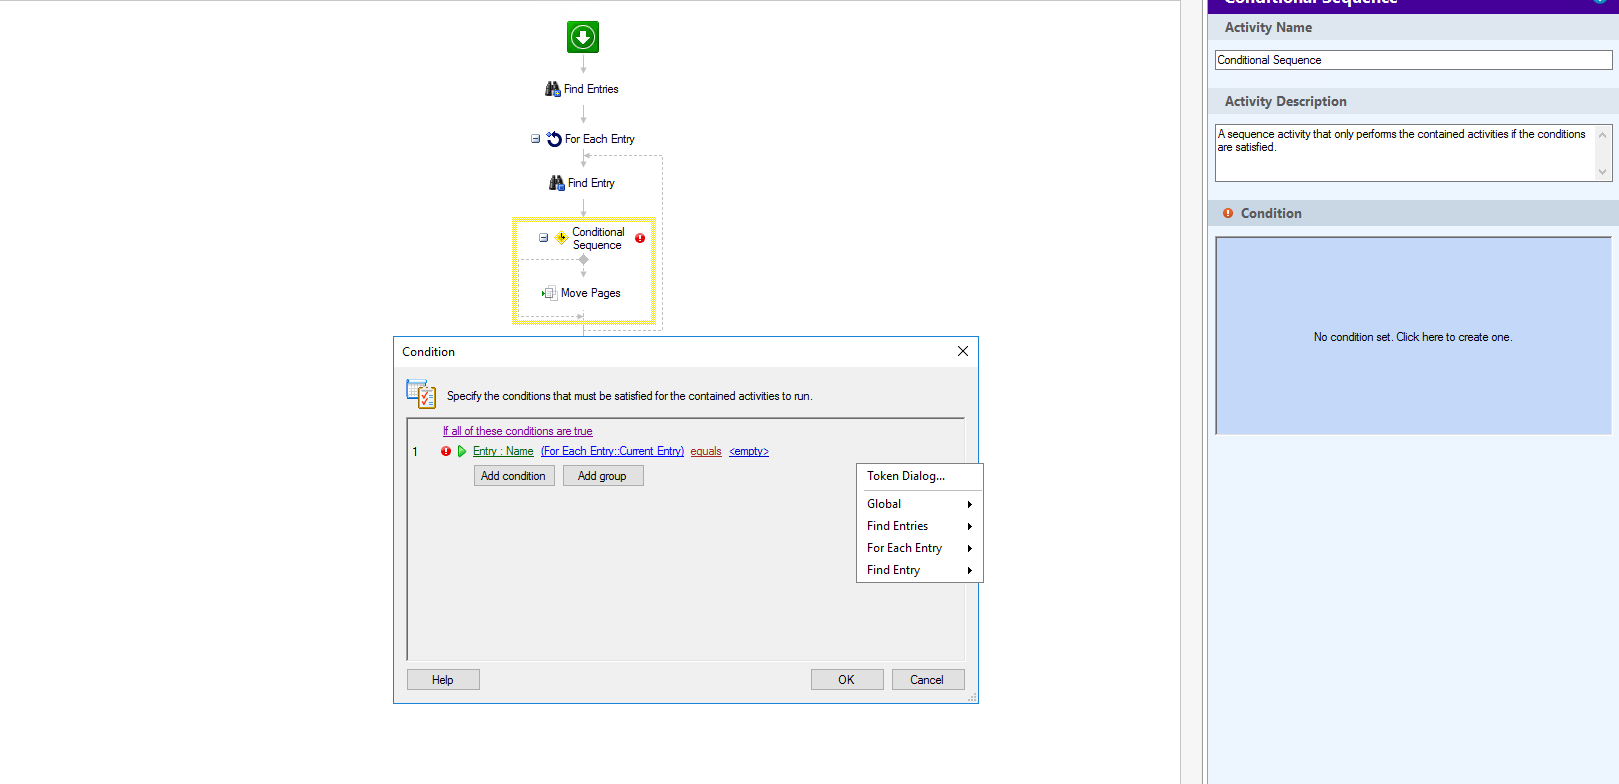1619x784 pixels.
Task: Click the Find Entry binoculars icon
Action: [x=556, y=183]
